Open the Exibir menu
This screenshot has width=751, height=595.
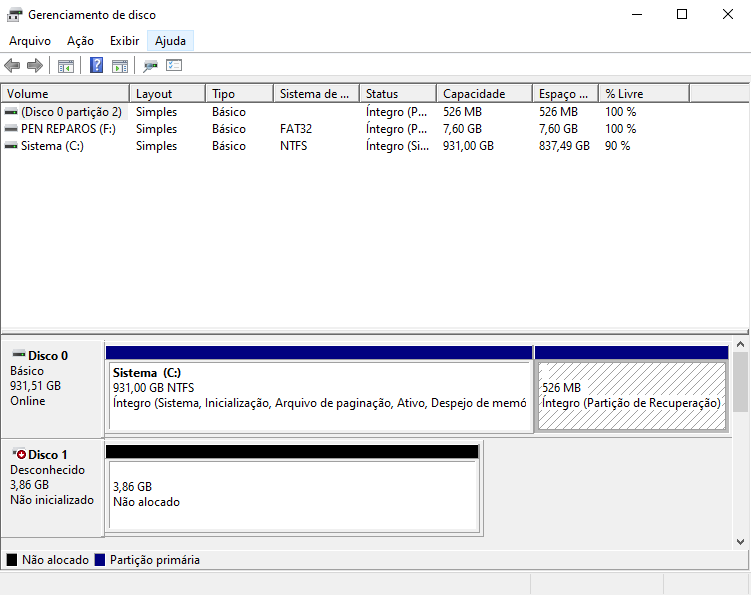pyautogui.click(x=125, y=41)
